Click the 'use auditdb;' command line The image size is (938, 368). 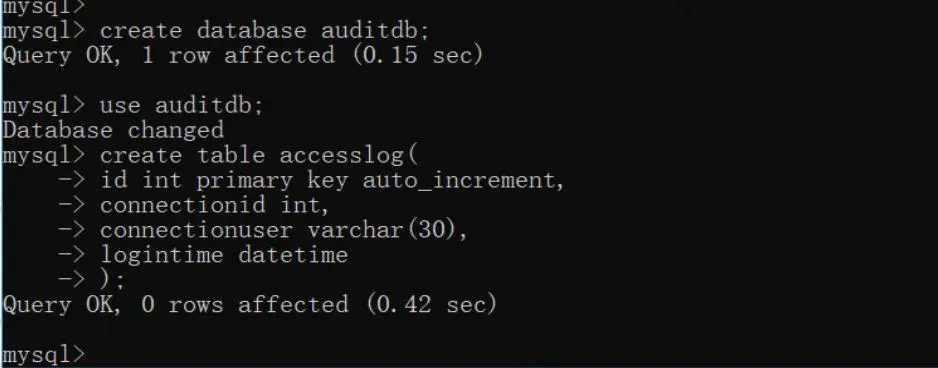click(x=133, y=106)
